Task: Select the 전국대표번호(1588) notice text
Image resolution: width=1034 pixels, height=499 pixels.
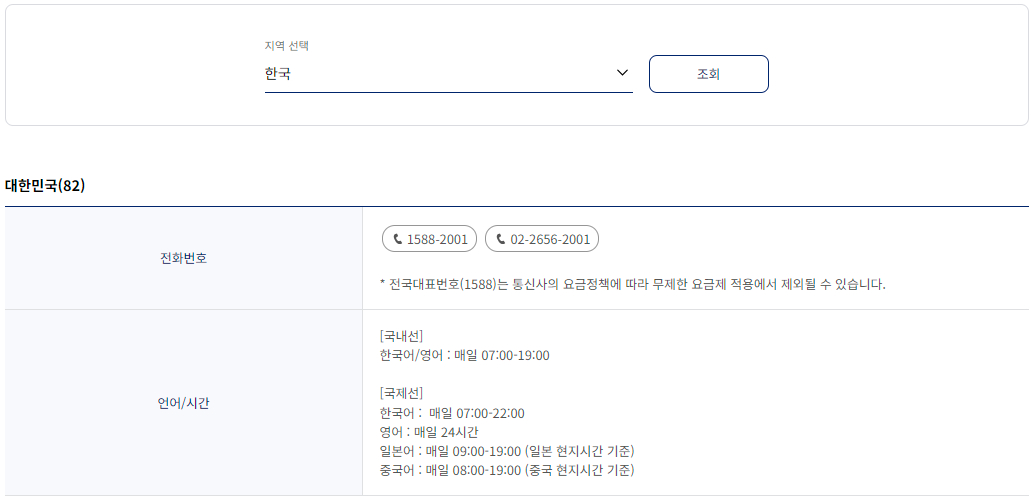Action: click(x=633, y=285)
